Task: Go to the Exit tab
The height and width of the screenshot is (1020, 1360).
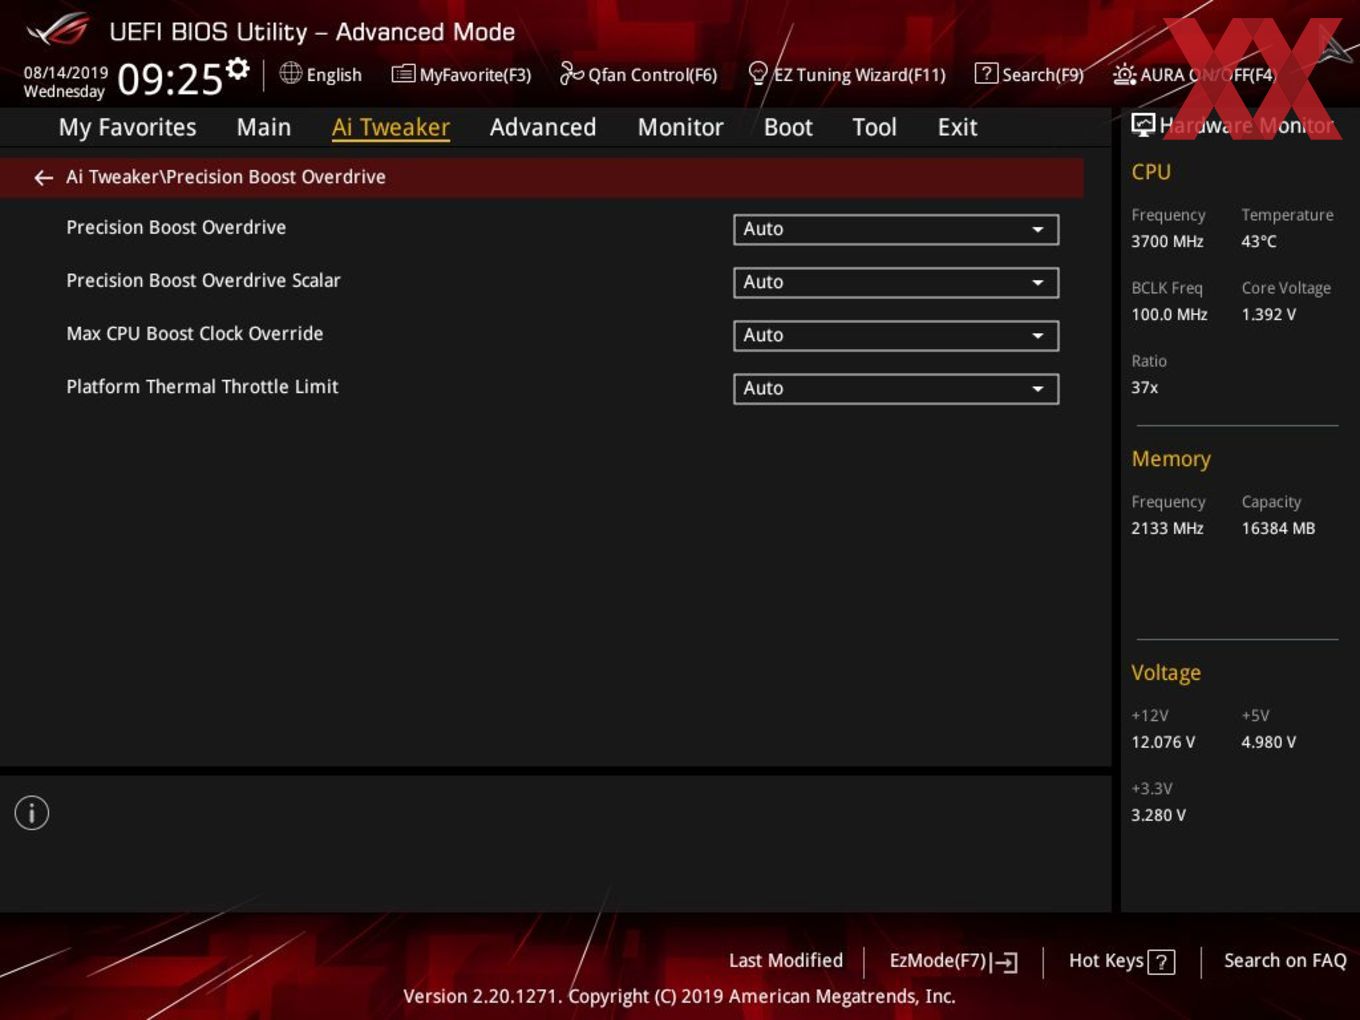Action: pyautogui.click(x=957, y=127)
